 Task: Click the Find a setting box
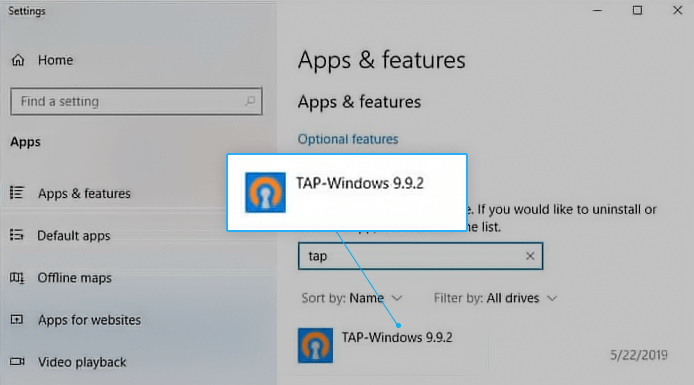[136, 101]
